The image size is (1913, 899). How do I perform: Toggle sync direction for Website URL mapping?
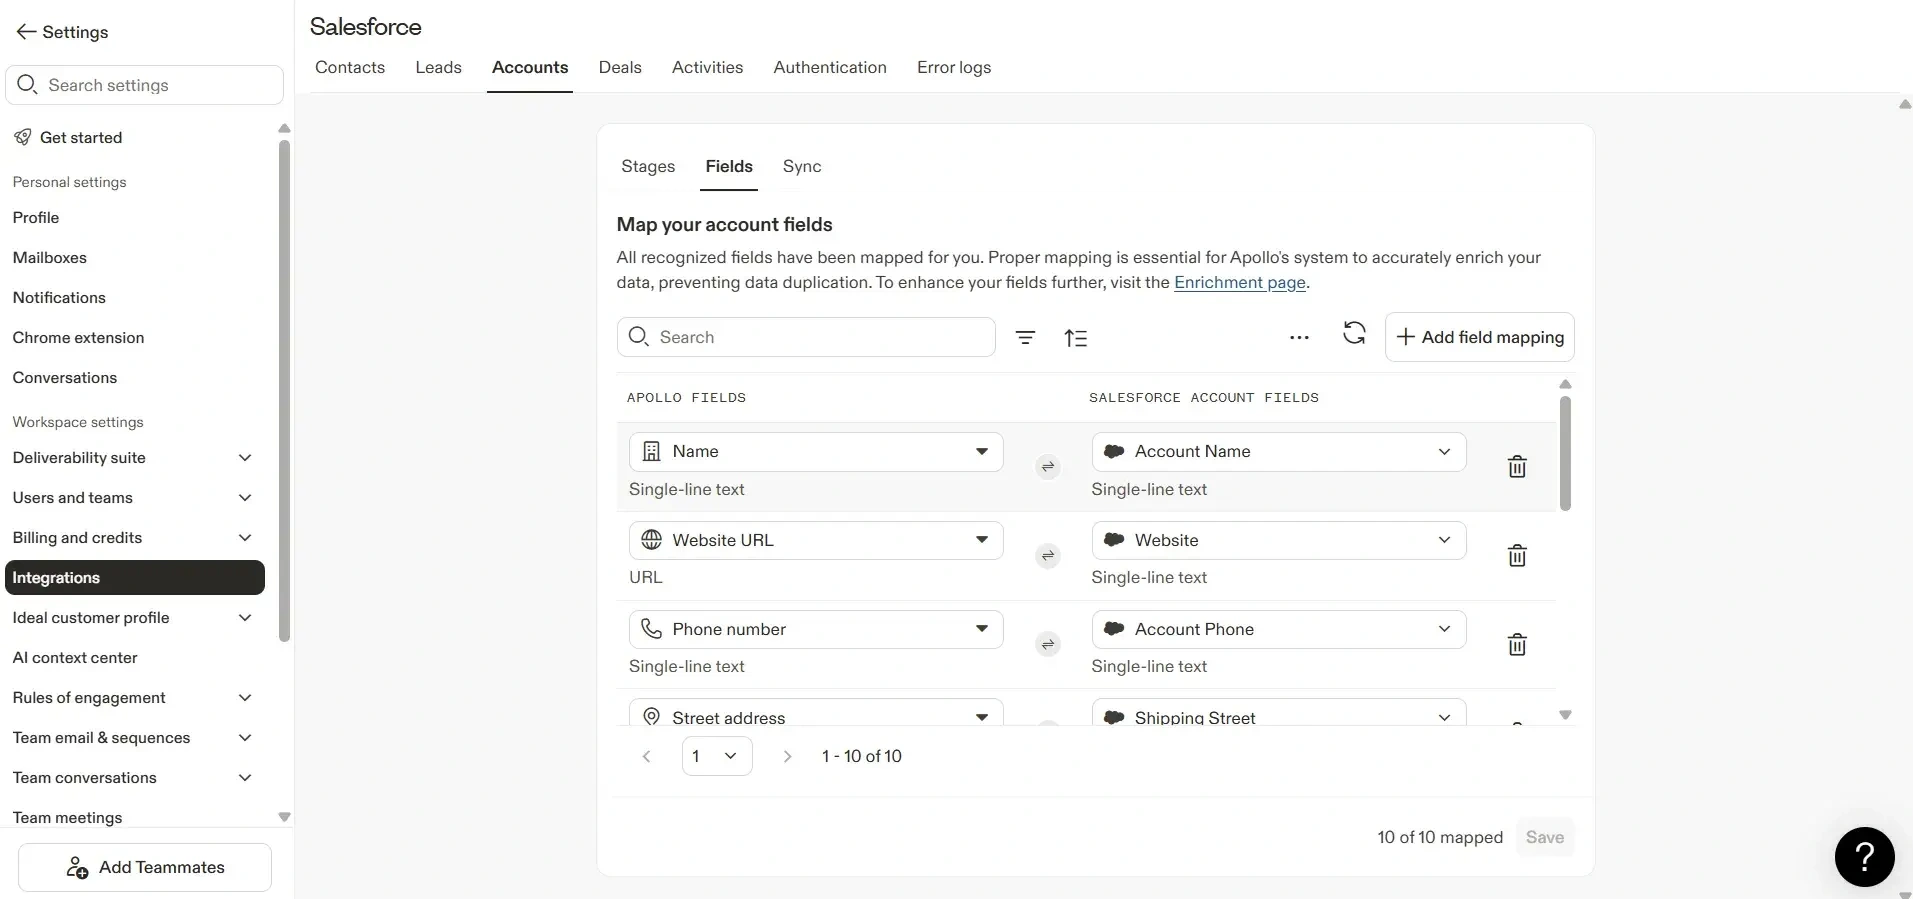click(1047, 556)
